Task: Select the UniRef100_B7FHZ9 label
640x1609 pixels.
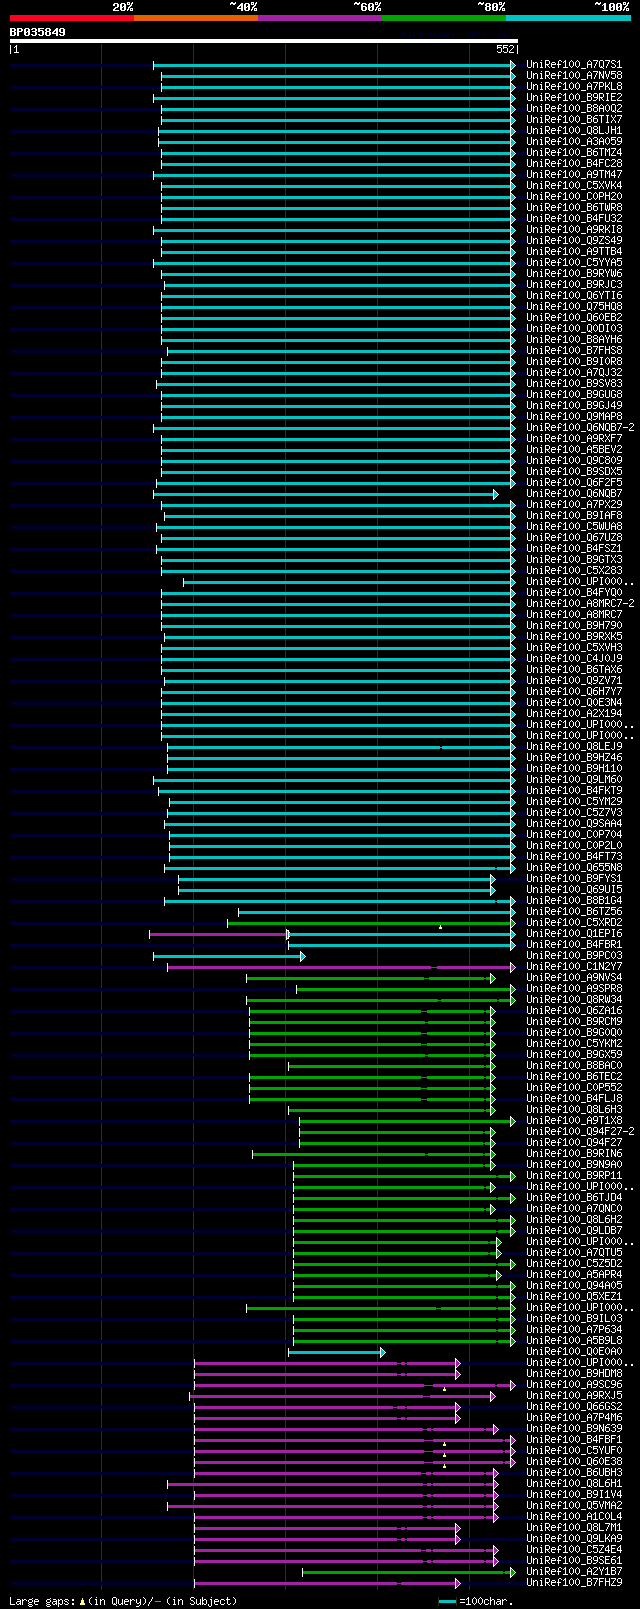Action: click(574, 1583)
